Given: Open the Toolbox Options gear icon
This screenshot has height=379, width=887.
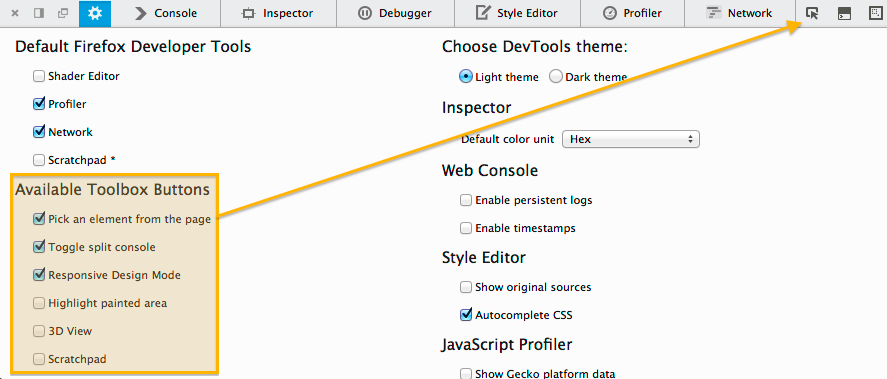Looking at the screenshot, I should 95,13.
